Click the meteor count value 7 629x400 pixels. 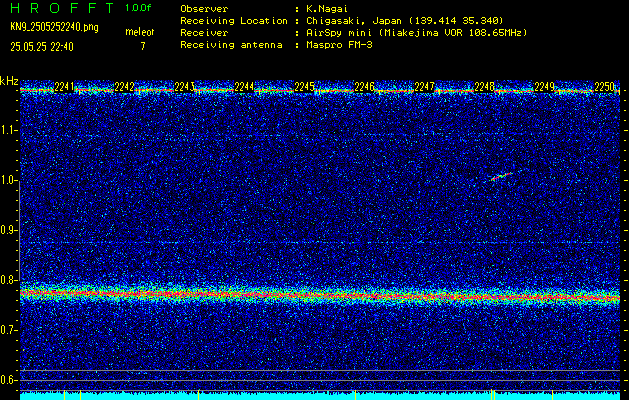pyautogui.click(x=142, y=46)
